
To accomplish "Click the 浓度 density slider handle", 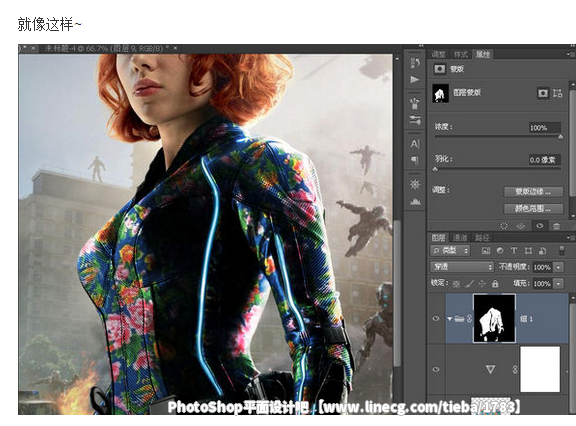I will (561, 137).
